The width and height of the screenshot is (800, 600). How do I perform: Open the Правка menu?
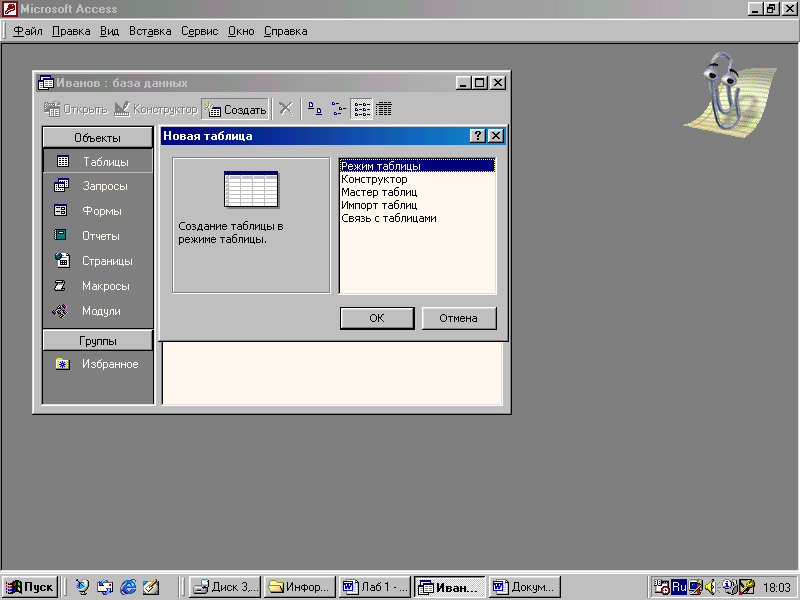tap(71, 31)
